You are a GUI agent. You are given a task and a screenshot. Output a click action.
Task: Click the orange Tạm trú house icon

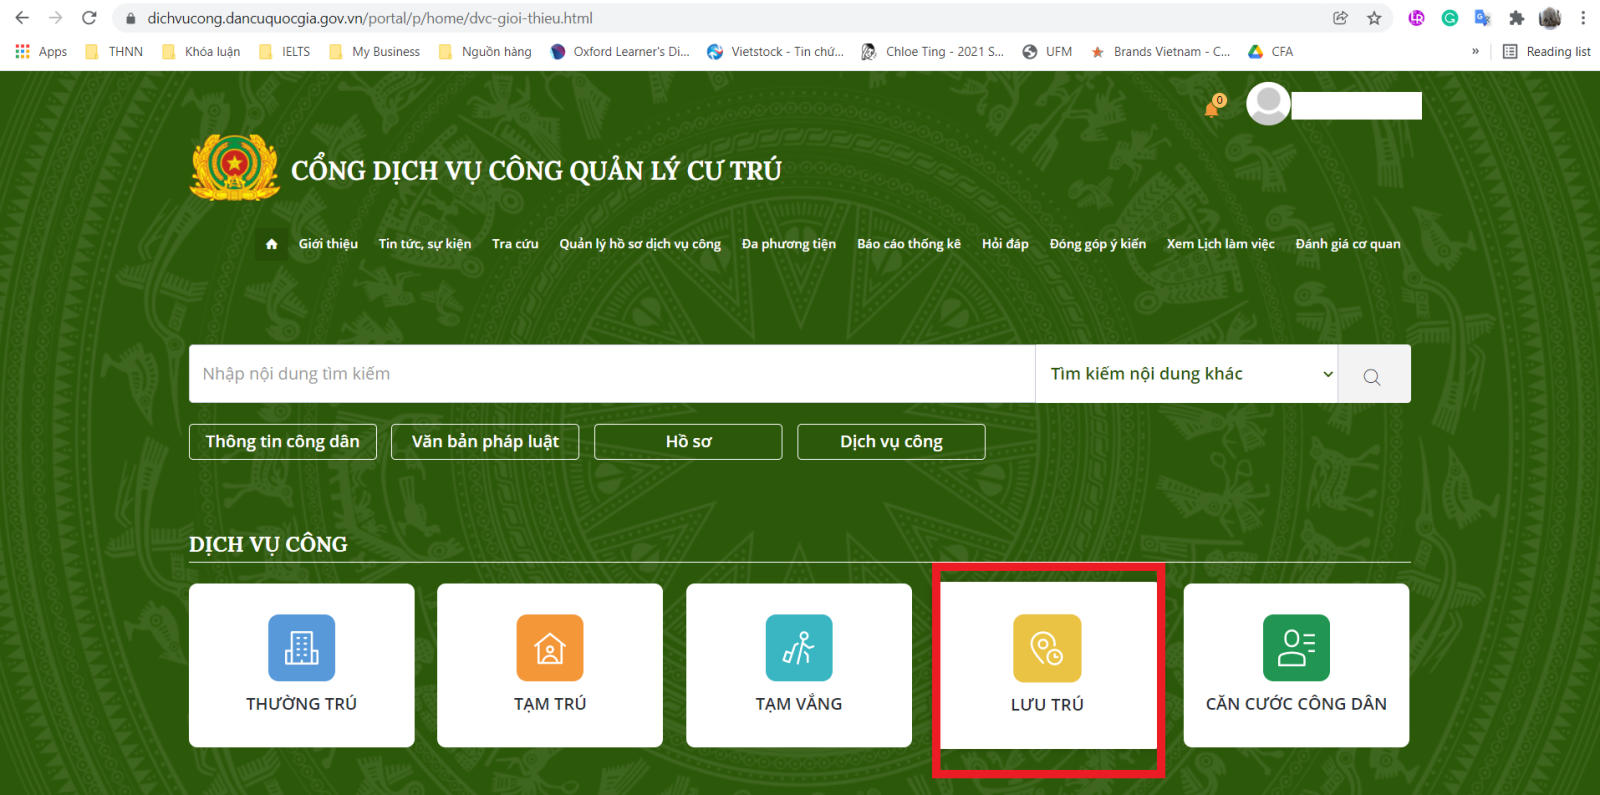click(550, 648)
